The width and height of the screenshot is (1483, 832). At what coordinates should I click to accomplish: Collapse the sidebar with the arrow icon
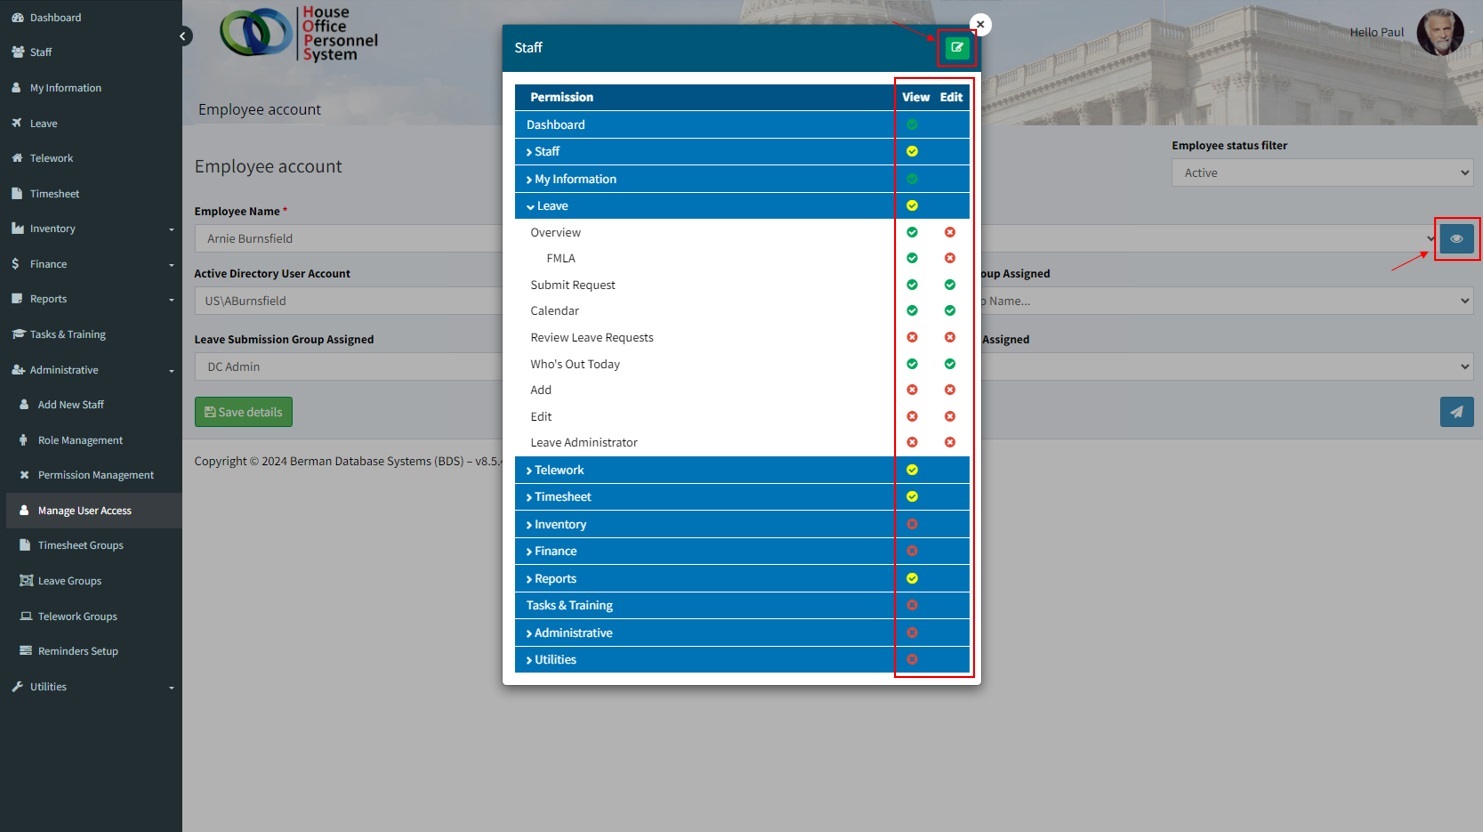click(x=183, y=36)
